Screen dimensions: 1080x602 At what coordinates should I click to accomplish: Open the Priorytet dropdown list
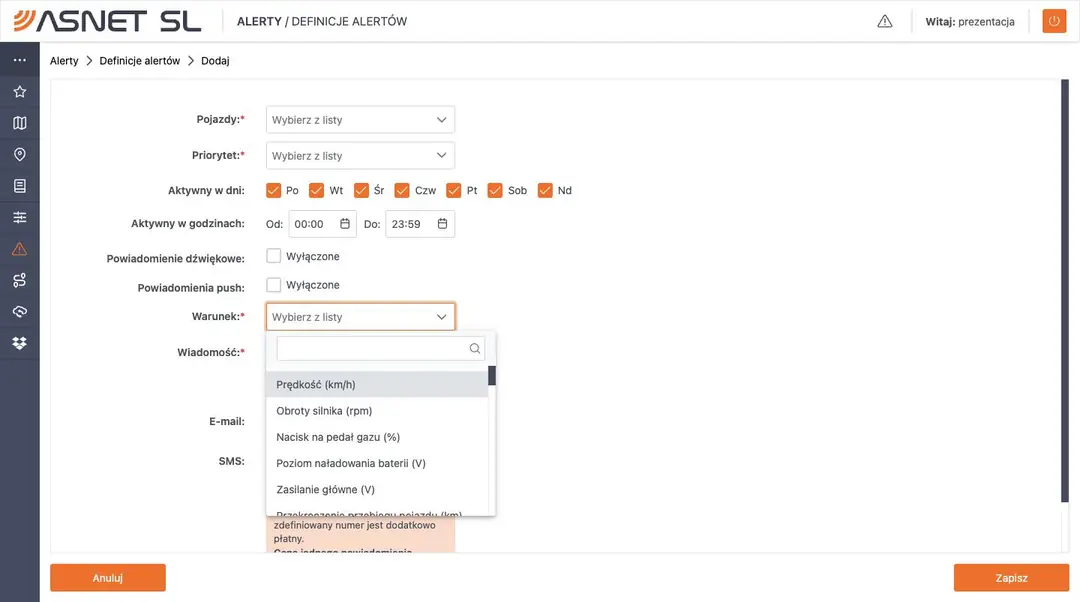(x=360, y=156)
